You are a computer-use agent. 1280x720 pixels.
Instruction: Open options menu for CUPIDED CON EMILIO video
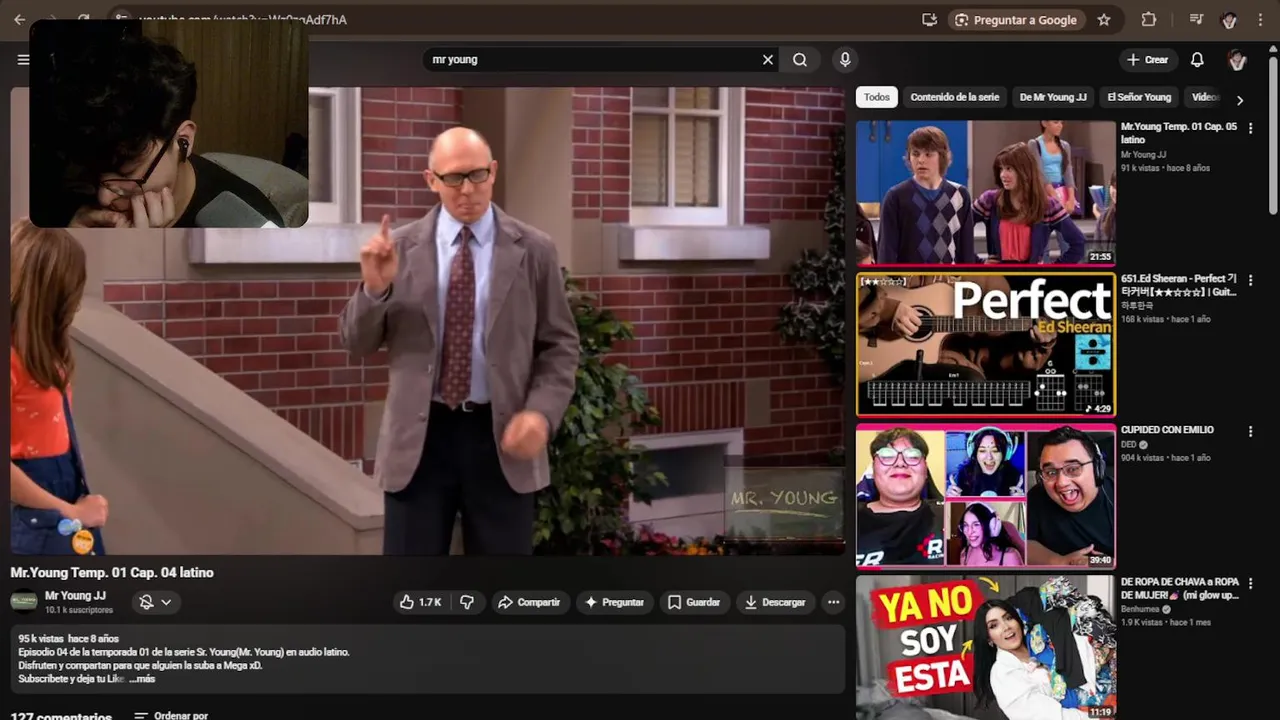click(1250, 431)
